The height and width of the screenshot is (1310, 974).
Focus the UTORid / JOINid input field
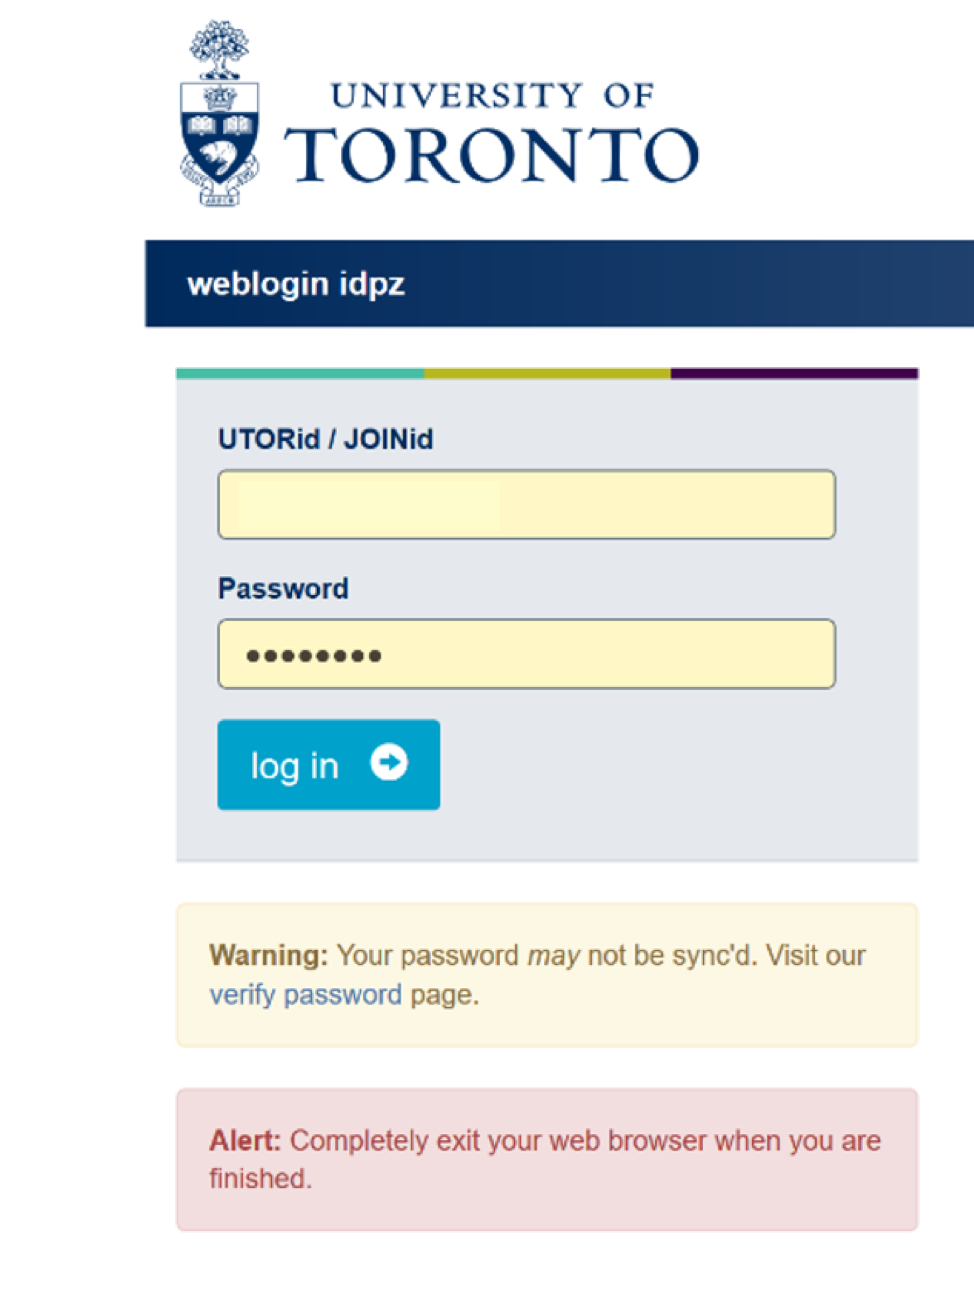pyautogui.click(x=526, y=505)
